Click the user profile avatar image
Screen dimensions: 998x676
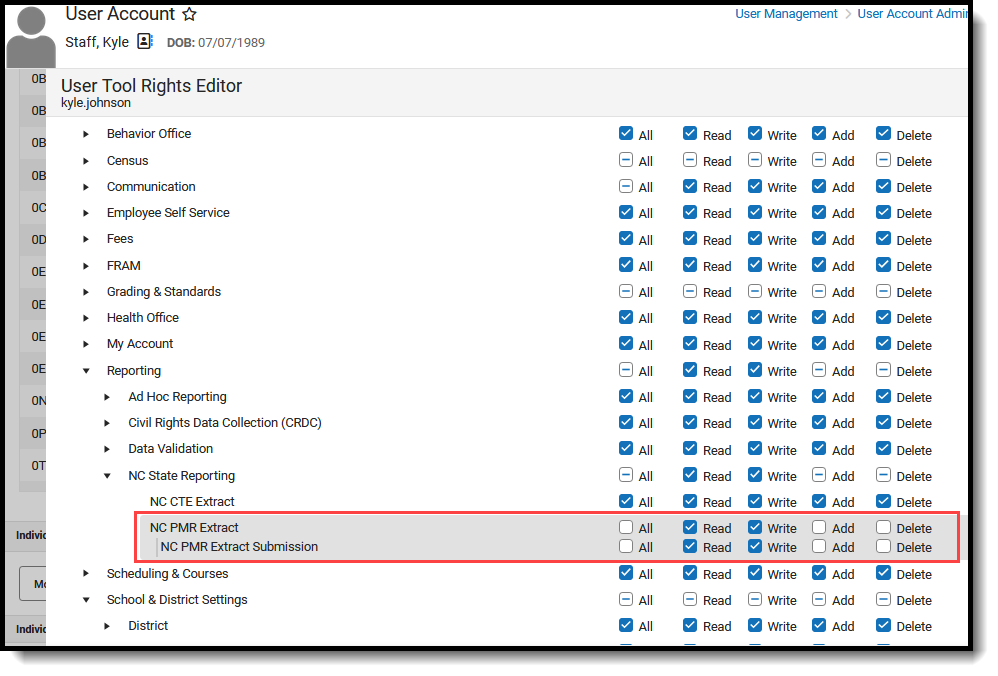pos(31,35)
